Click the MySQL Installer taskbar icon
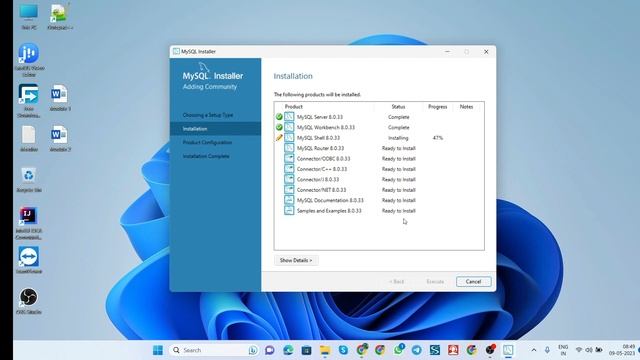The width and height of the screenshot is (640, 360). coord(508,350)
